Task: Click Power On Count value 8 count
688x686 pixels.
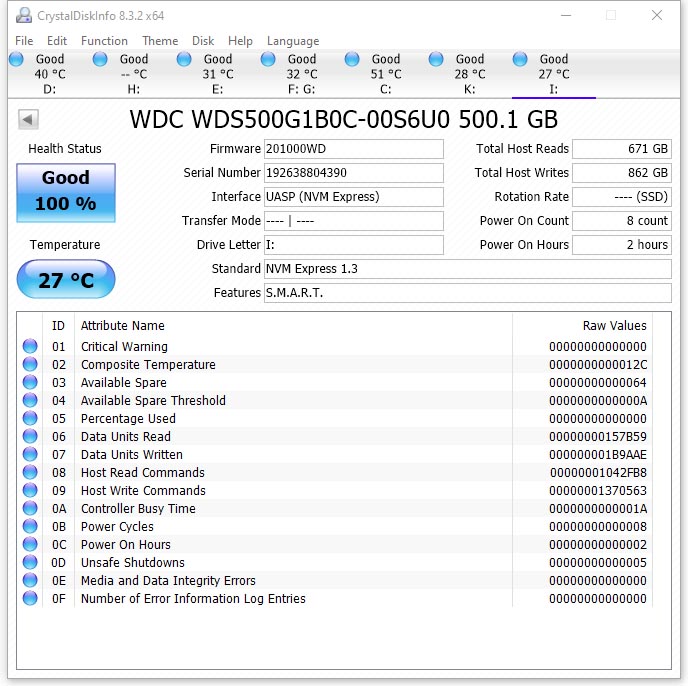Action: [622, 221]
